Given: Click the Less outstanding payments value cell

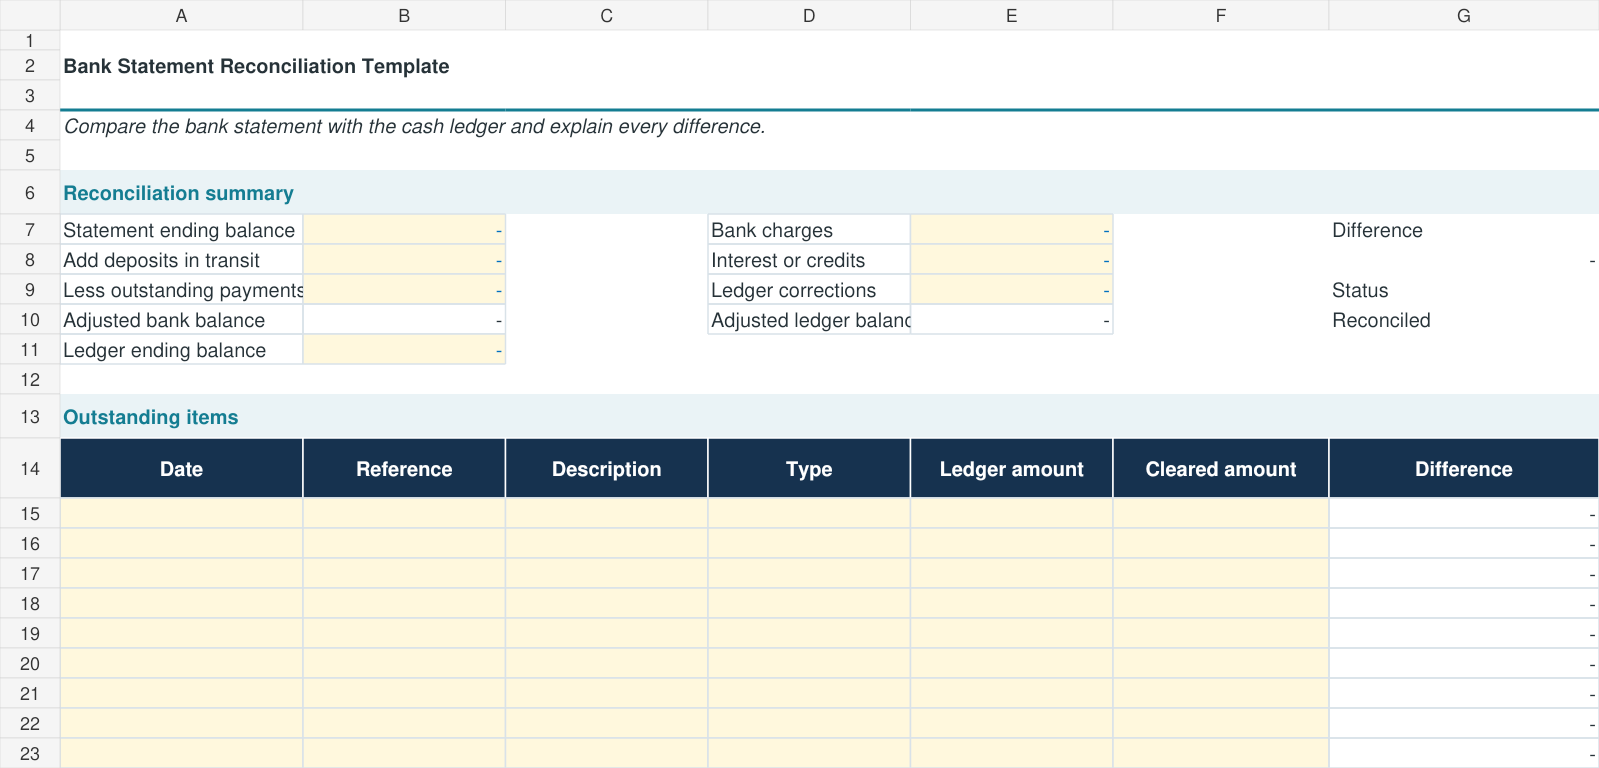Looking at the screenshot, I should pyautogui.click(x=404, y=290).
